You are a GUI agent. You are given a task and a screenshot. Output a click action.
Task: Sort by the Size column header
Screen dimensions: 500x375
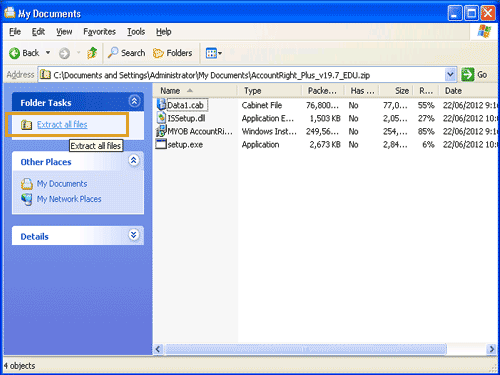point(397,91)
